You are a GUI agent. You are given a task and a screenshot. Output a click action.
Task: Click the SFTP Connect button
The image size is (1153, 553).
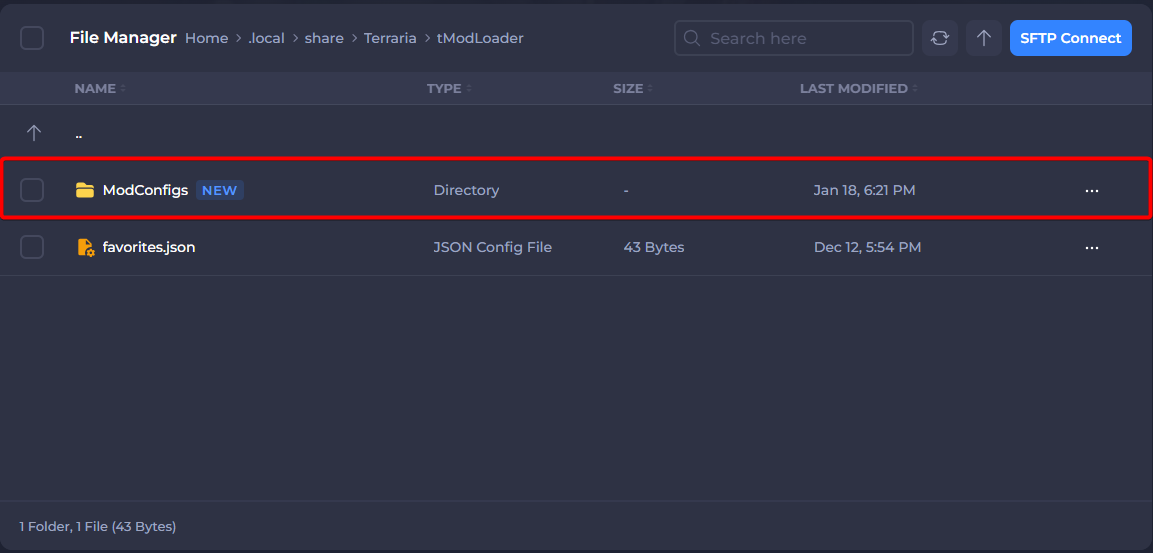1070,38
